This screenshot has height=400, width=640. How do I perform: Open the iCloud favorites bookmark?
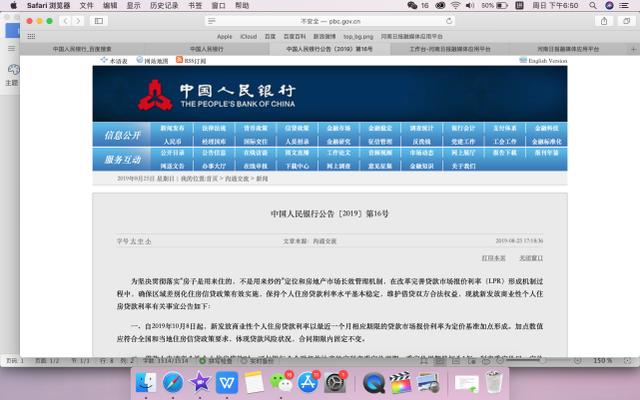tap(248, 36)
